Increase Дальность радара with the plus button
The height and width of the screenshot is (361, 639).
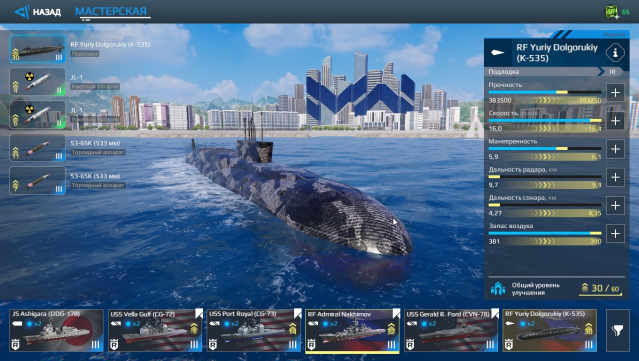pos(615,177)
